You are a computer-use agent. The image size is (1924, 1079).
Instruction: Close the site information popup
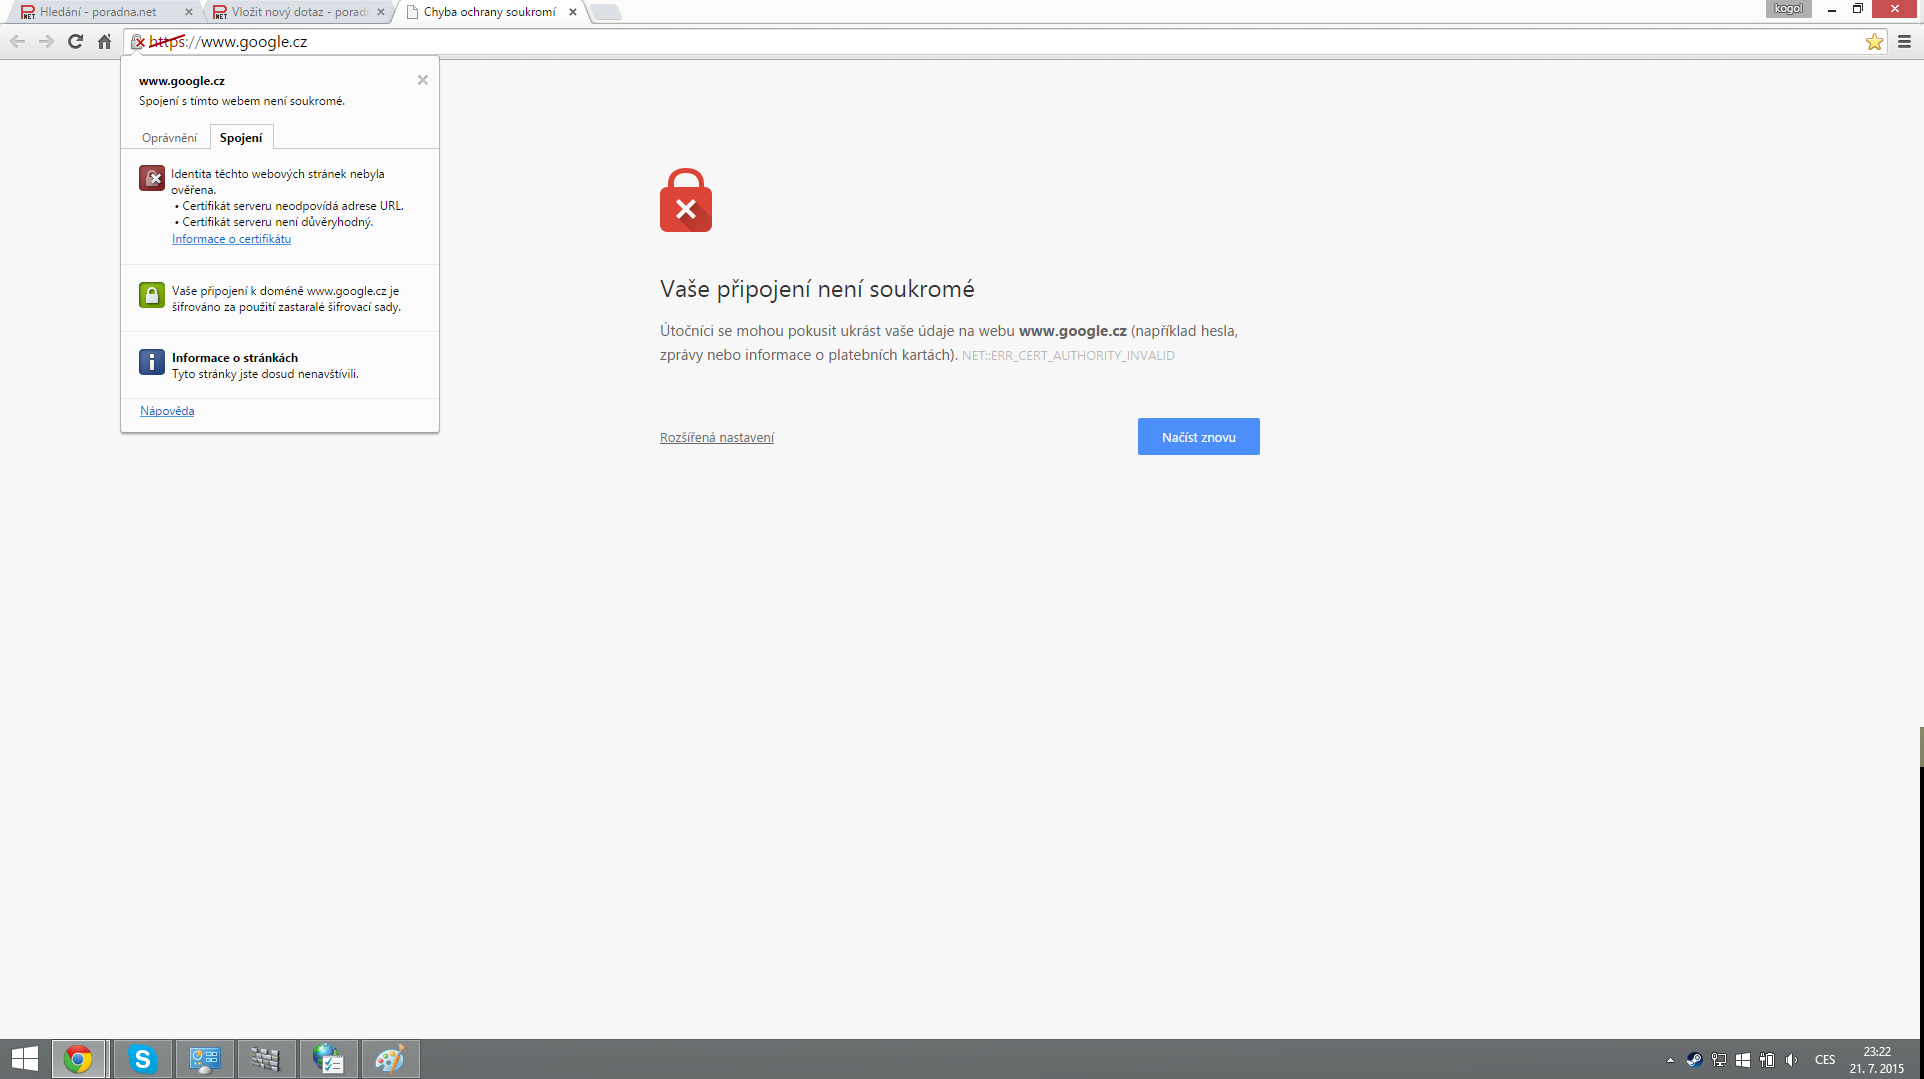(423, 80)
